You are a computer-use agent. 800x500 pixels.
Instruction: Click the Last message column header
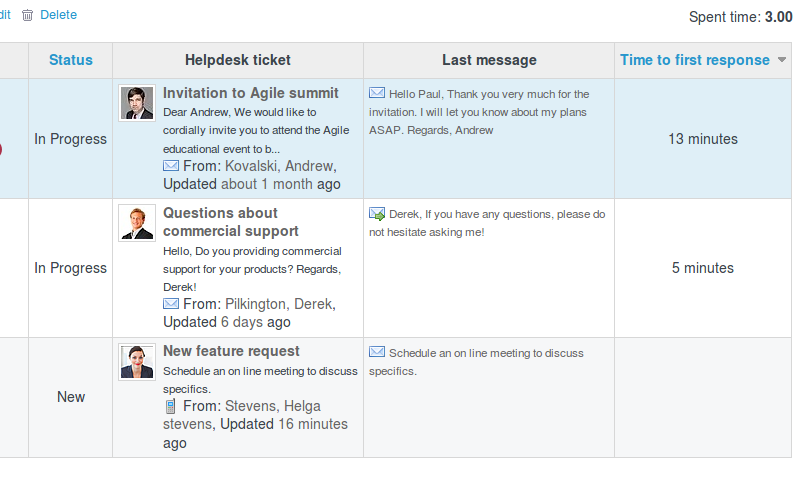[x=489, y=60]
